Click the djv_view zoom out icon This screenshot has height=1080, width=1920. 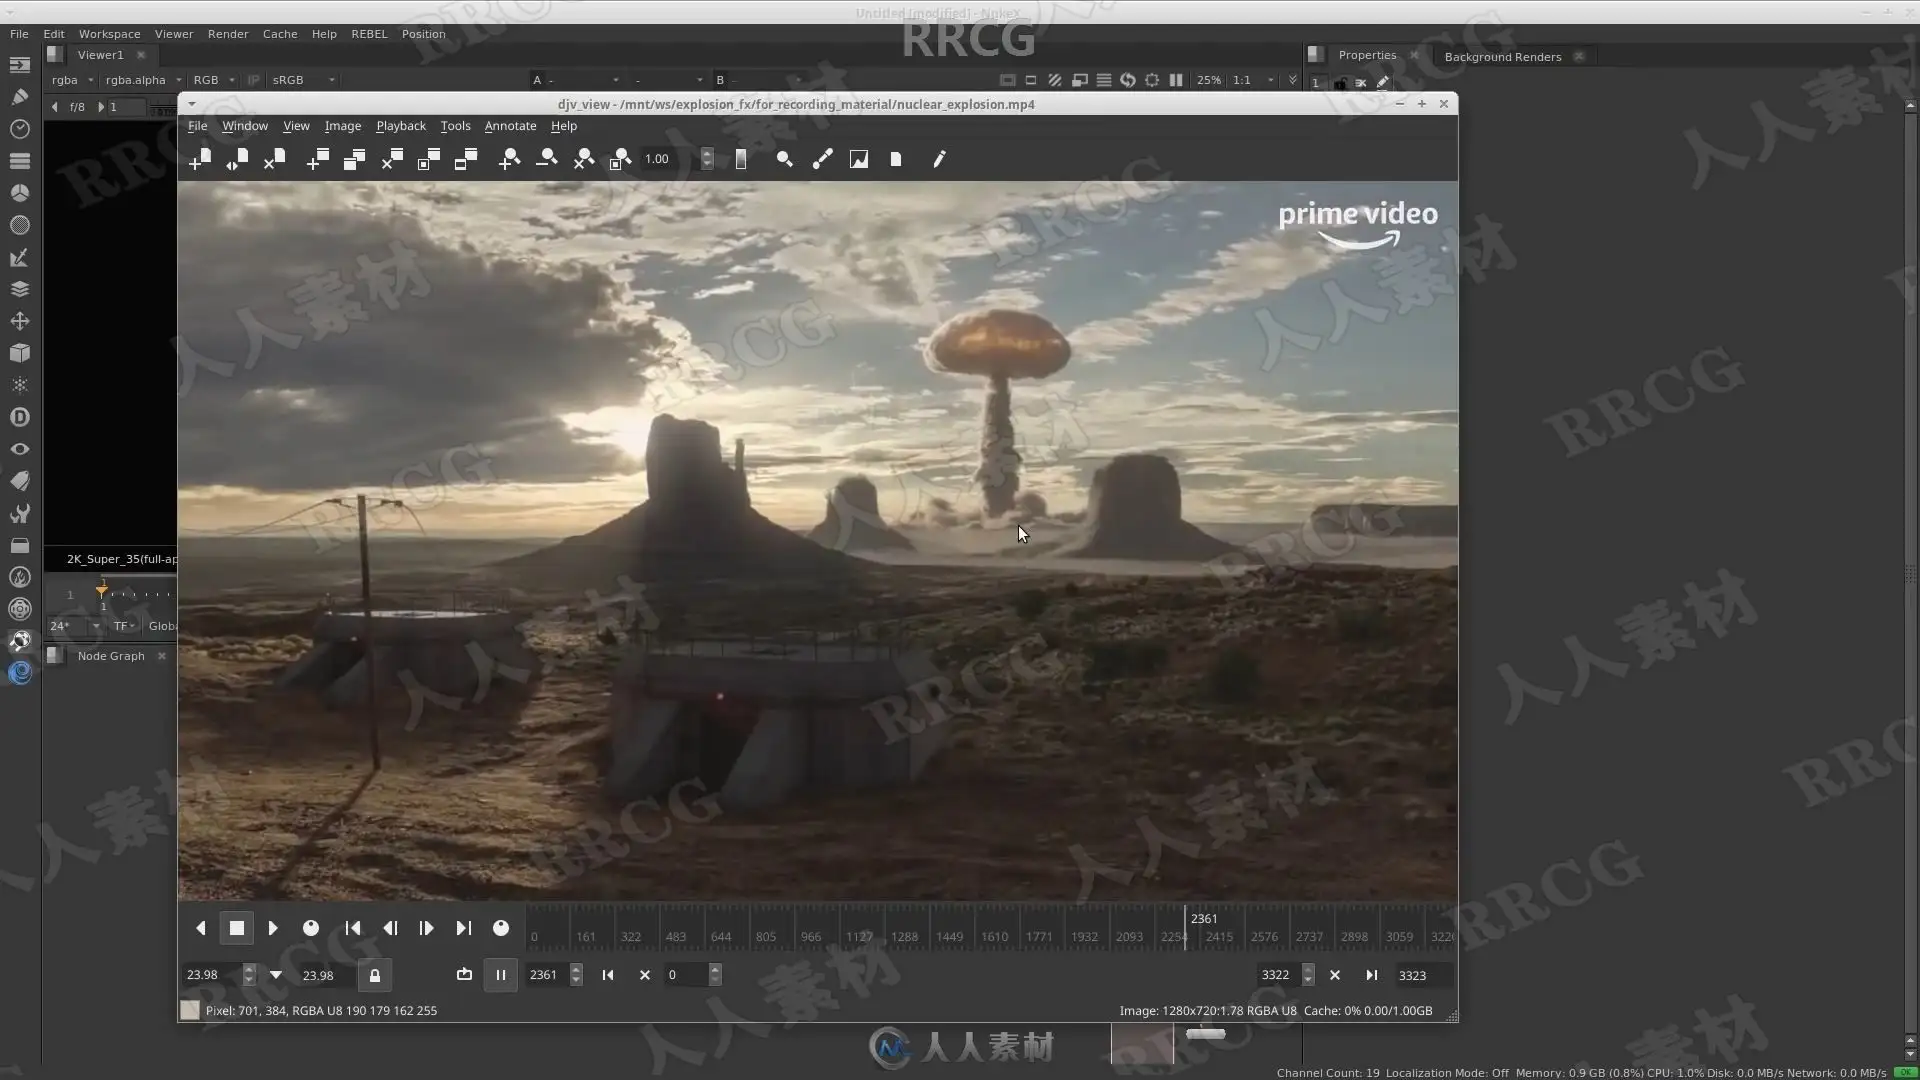(x=546, y=159)
